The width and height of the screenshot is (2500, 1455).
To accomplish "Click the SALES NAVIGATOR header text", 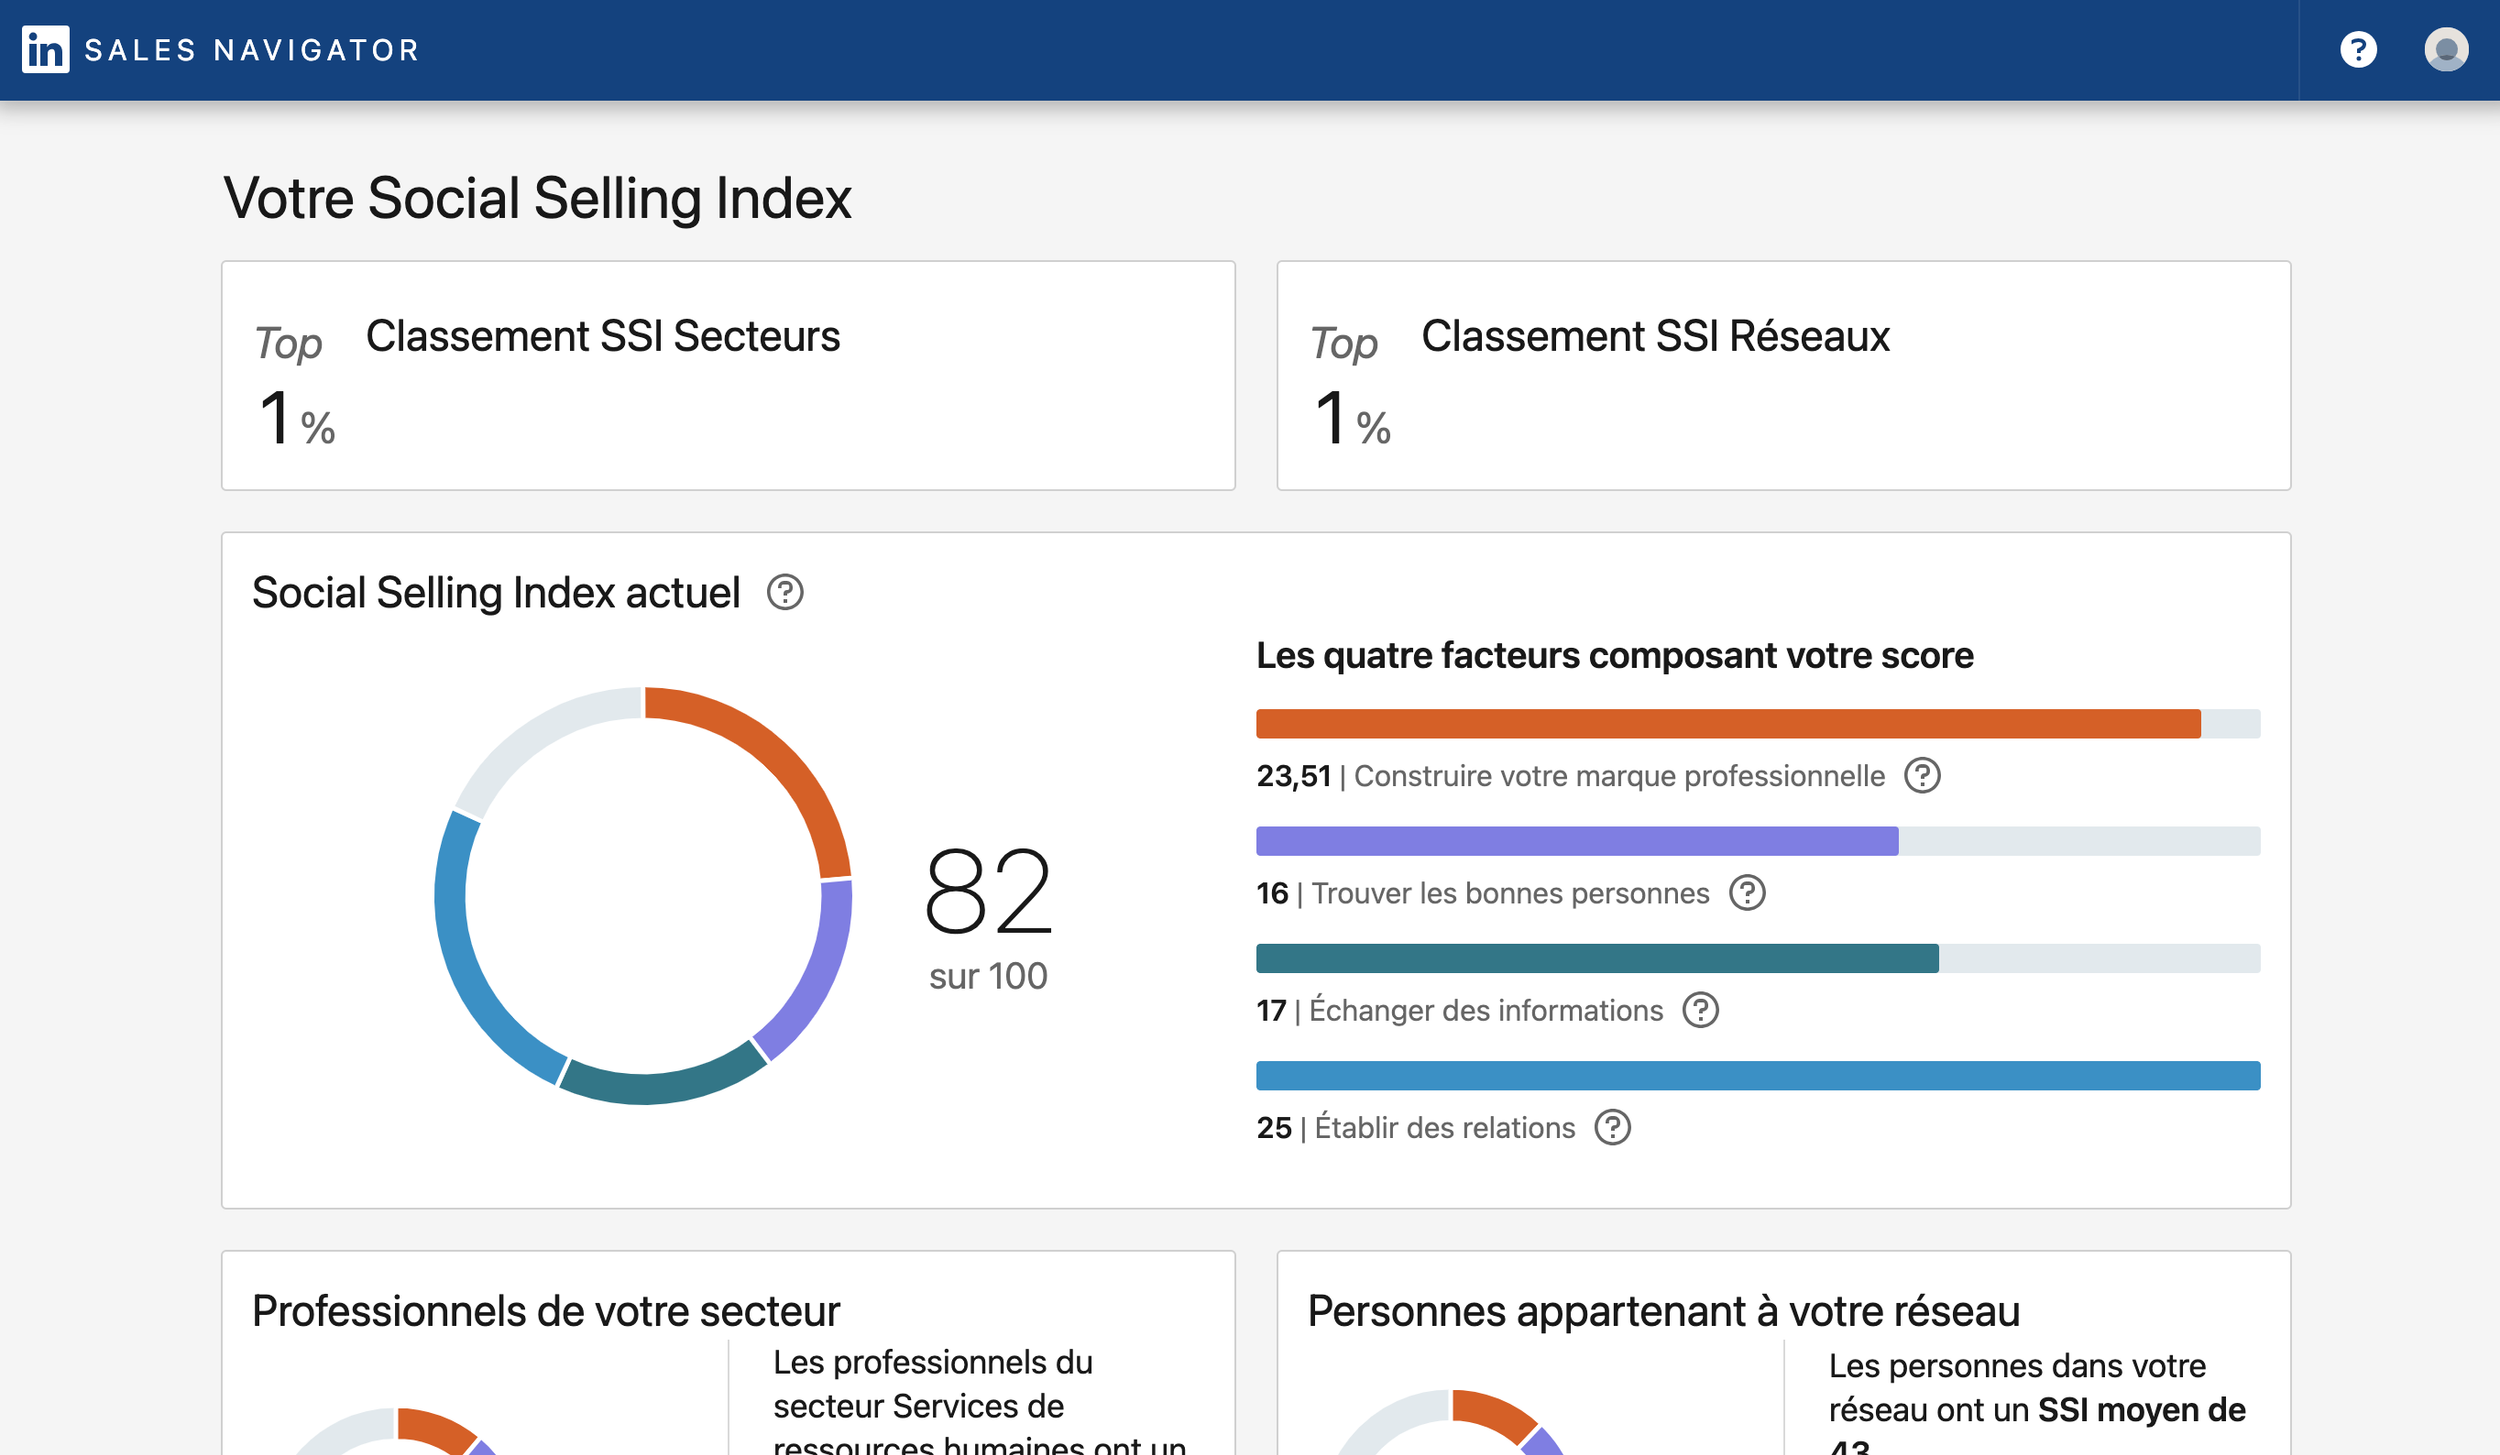I will coord(252,50).
